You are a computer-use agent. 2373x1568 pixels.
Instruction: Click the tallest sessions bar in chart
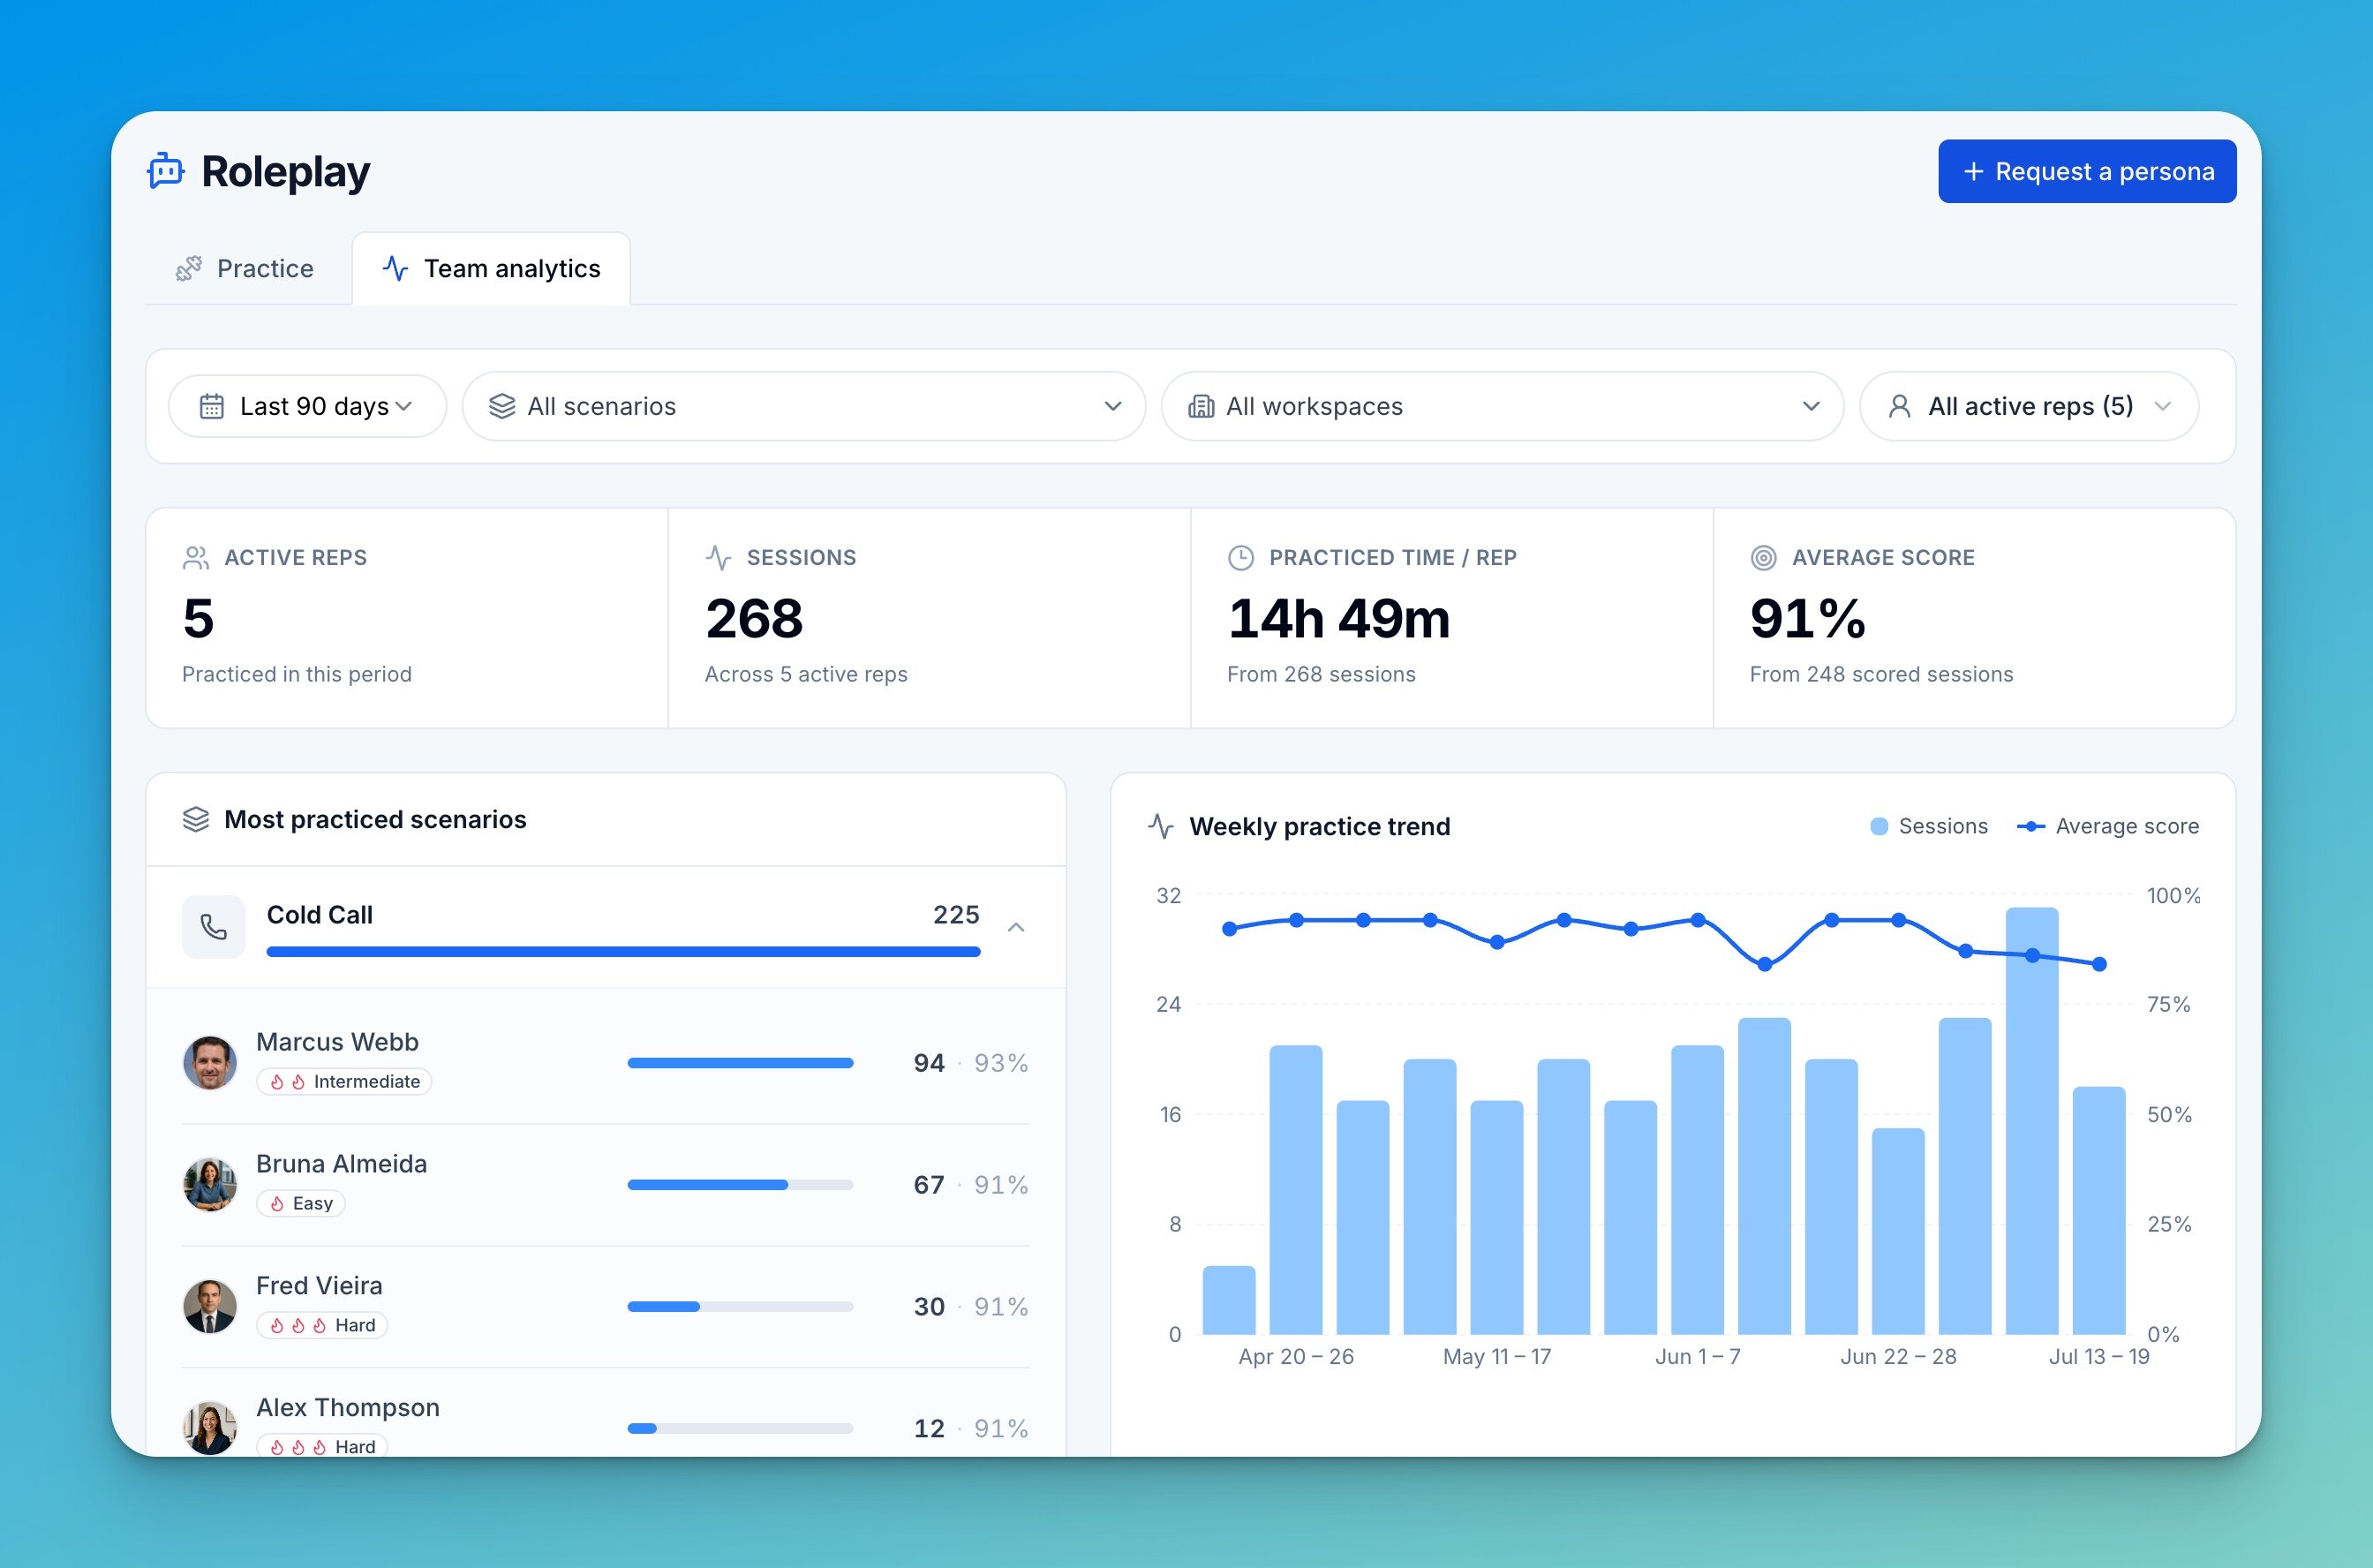coord(2031,1121)
